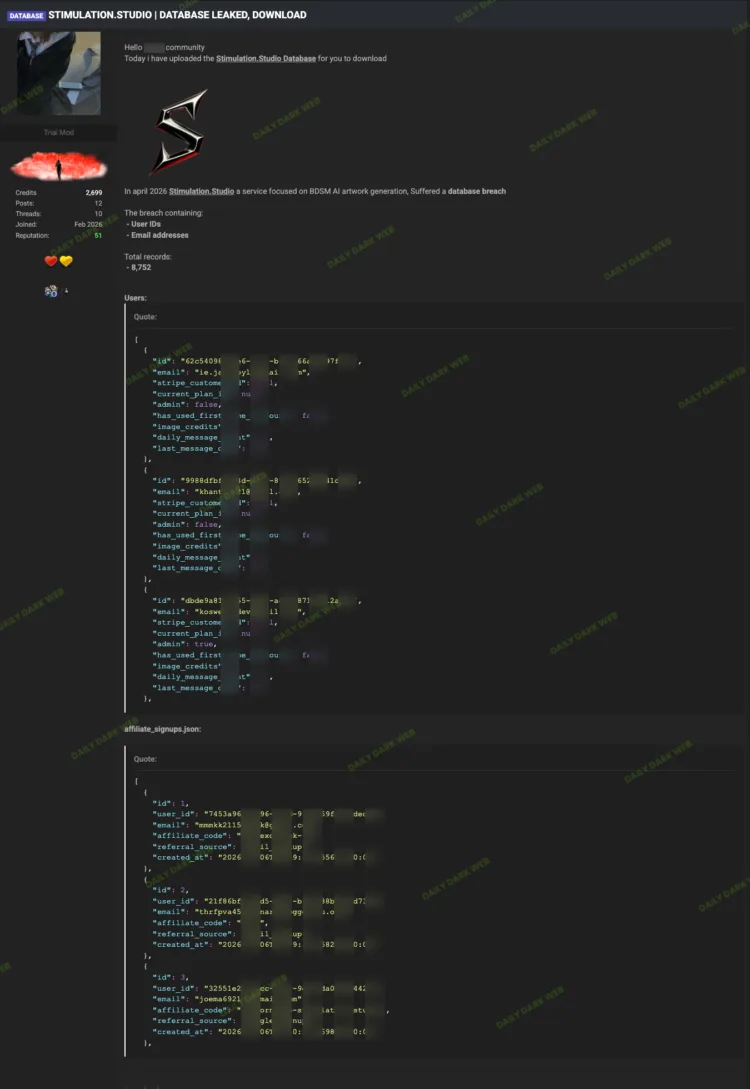Open the poster's profile avatar image
The width and height of the screenshot is (750, 1089).
(59, 73)
